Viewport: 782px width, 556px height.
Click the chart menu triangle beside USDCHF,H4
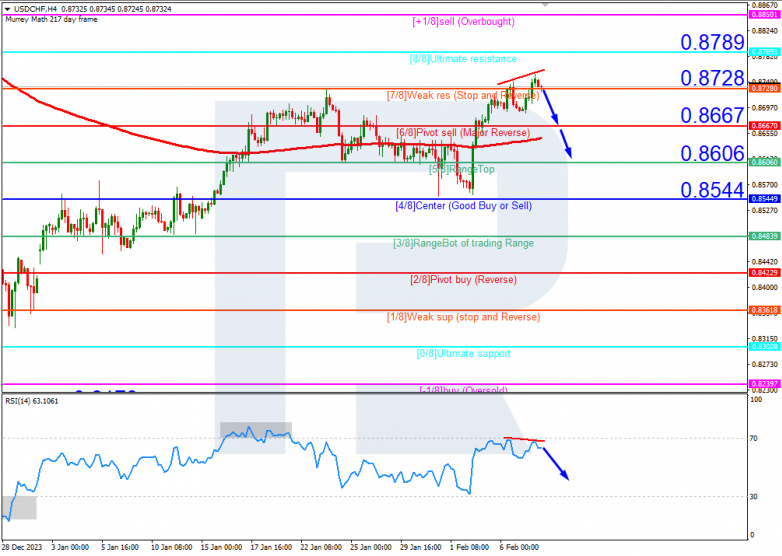[7, 9]
